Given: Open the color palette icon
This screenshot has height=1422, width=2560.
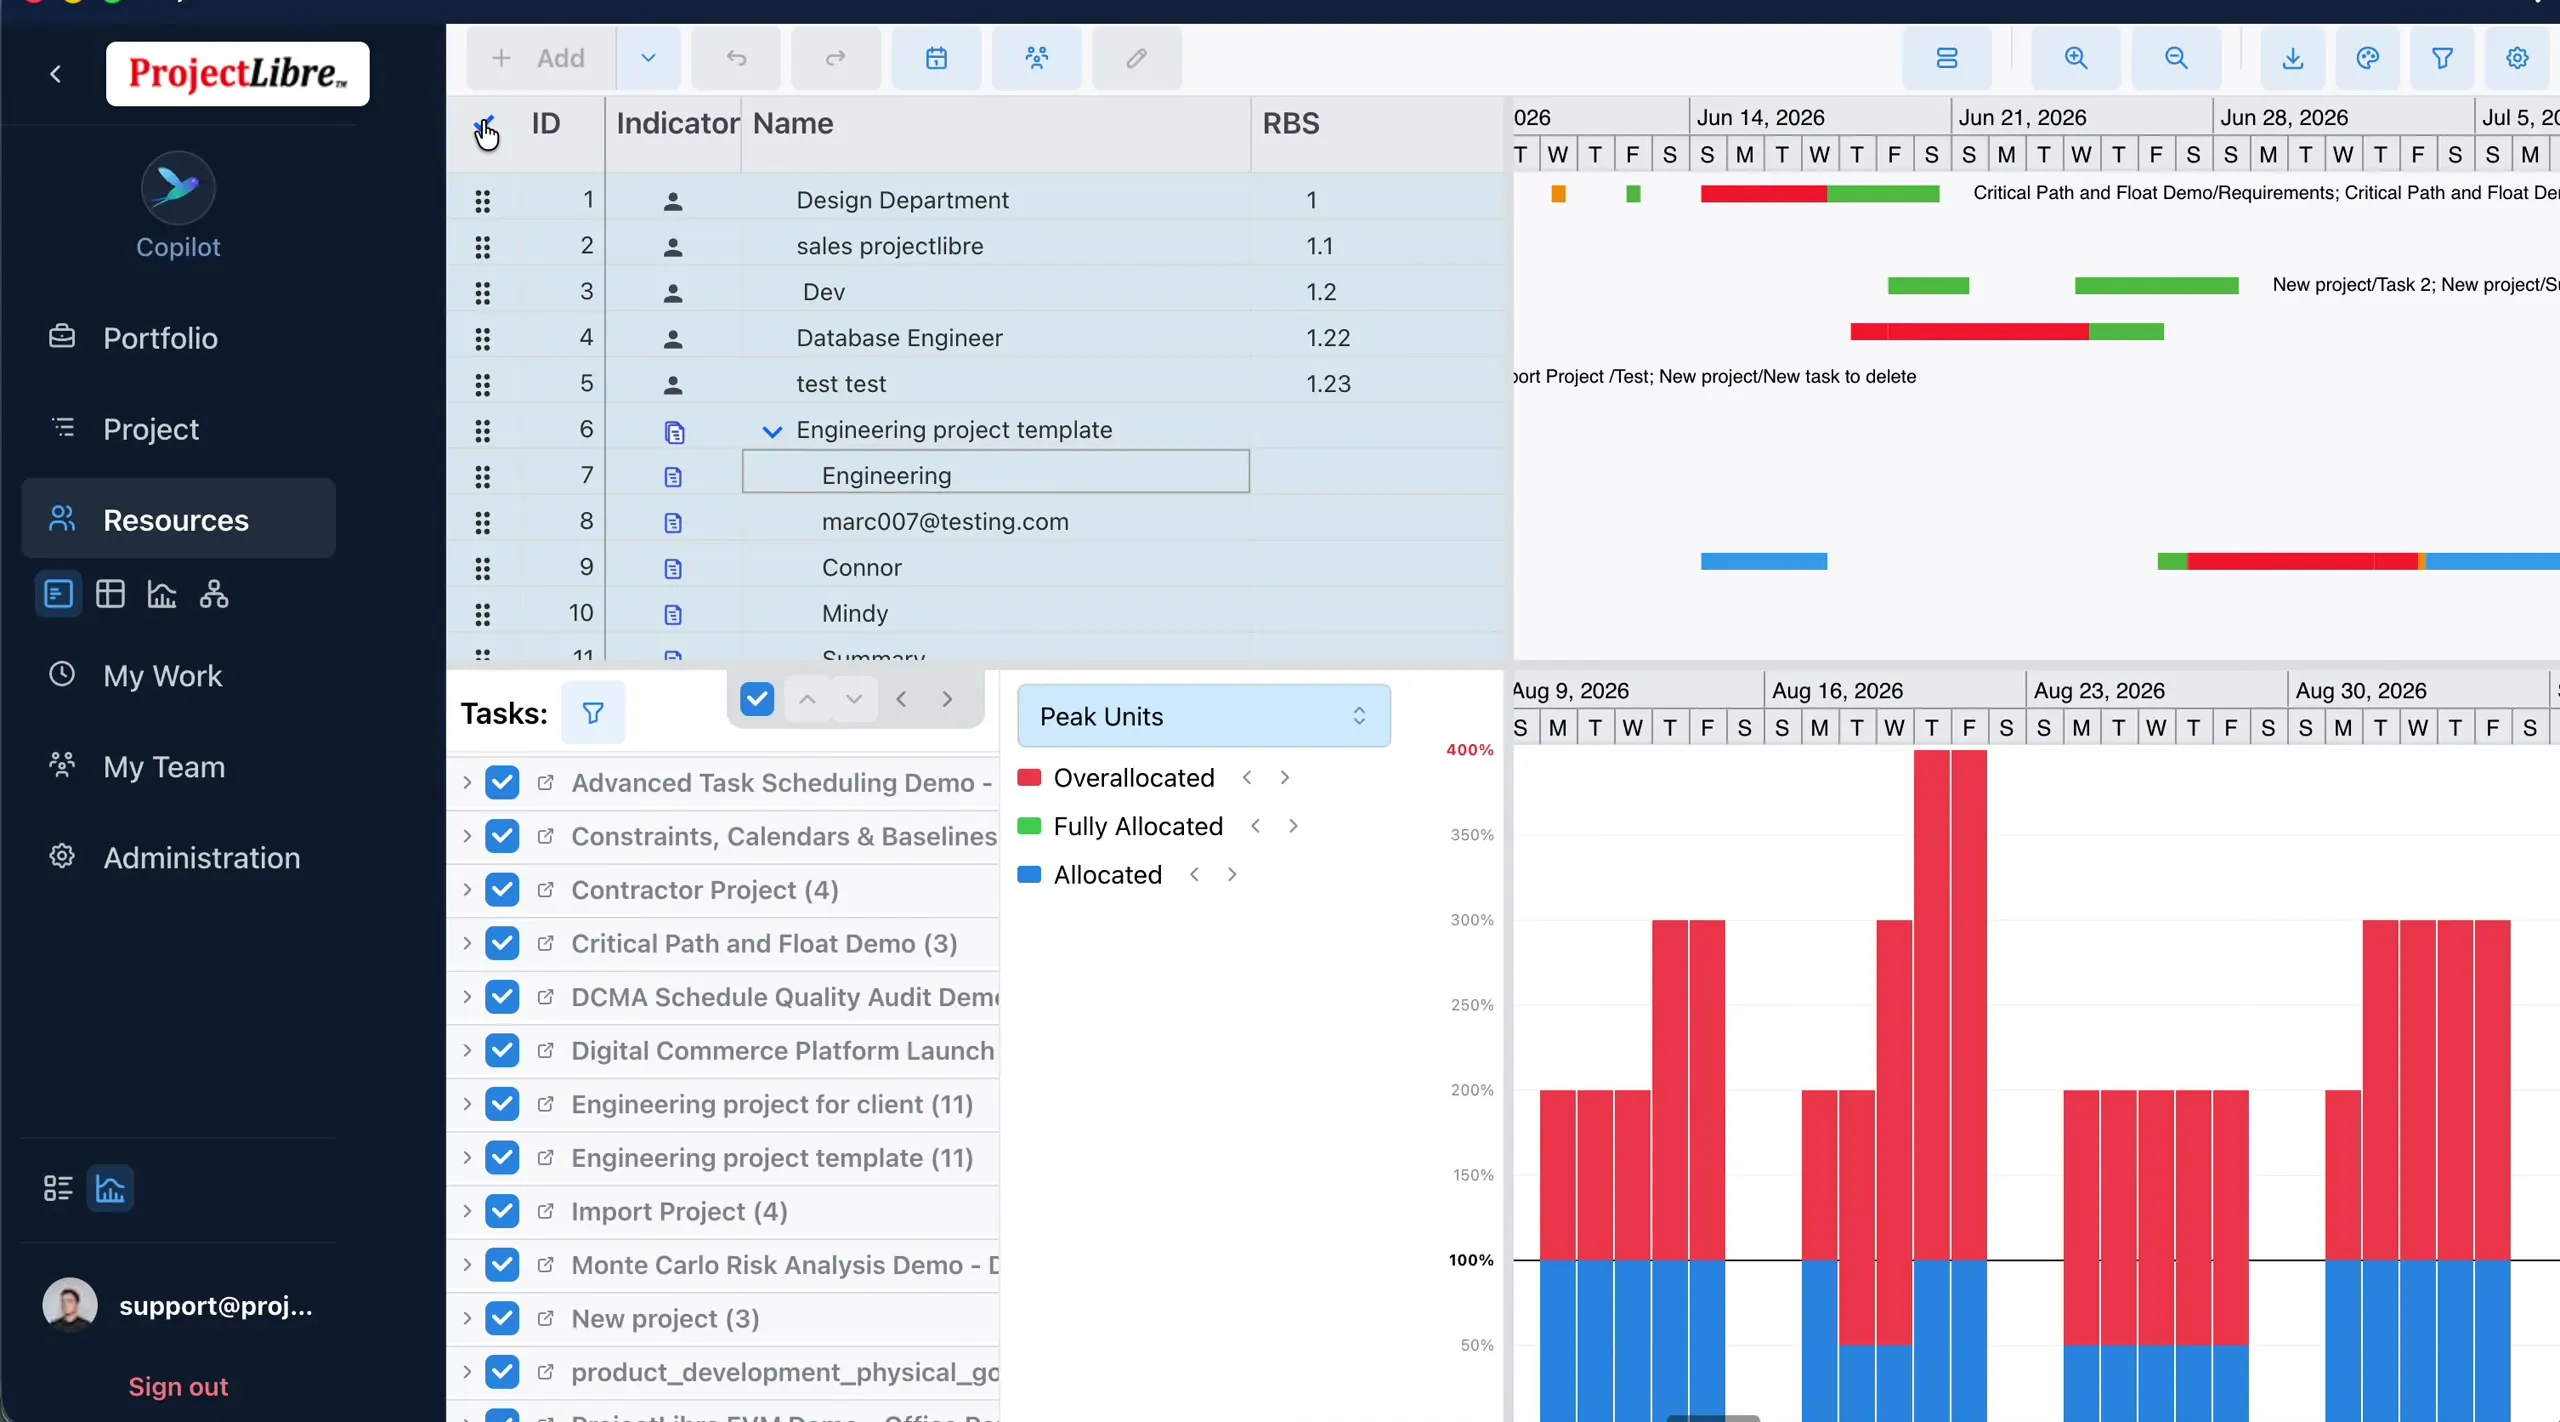Looking at the screenshot, I should coord(2368,58).
